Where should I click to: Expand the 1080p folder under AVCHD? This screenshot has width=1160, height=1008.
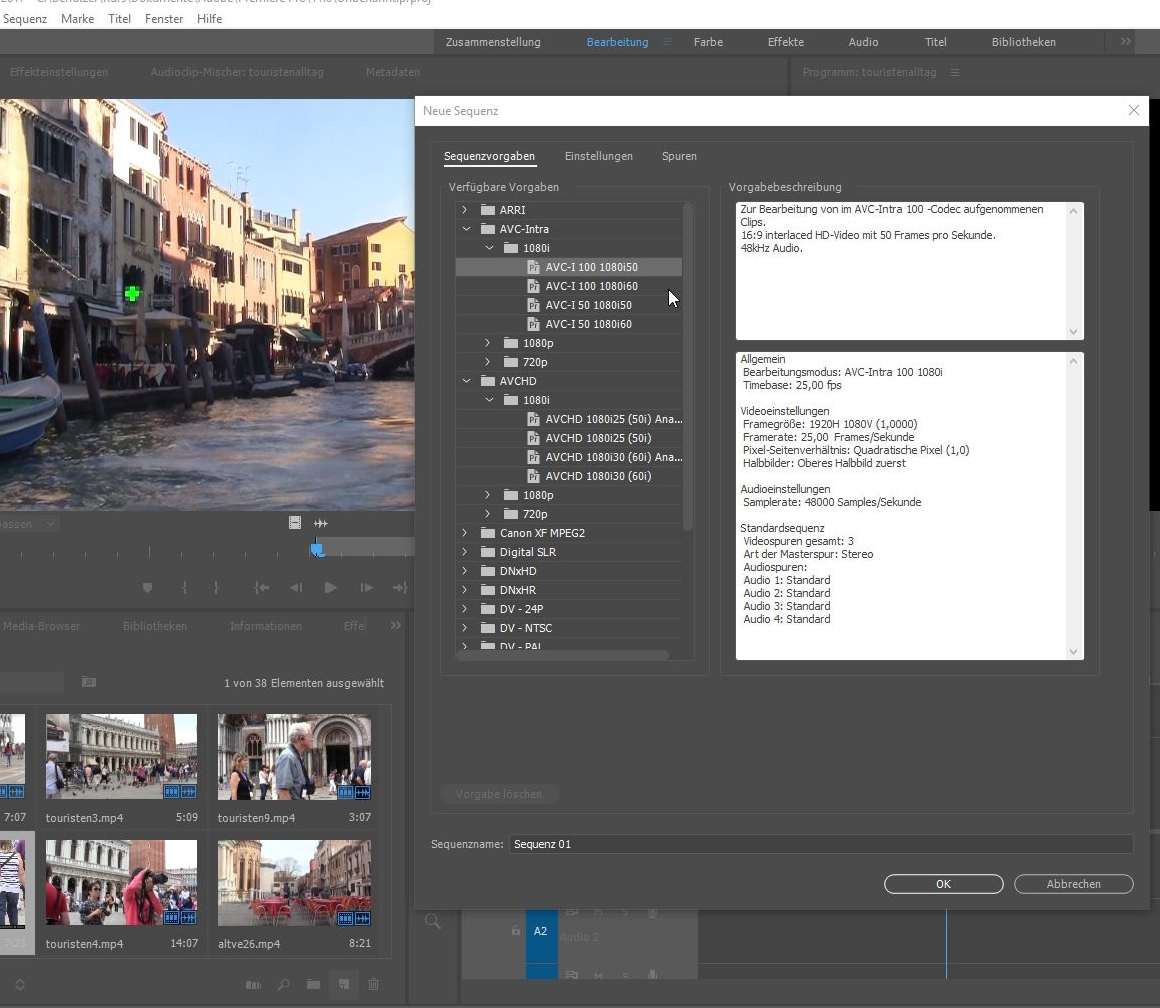488,495
